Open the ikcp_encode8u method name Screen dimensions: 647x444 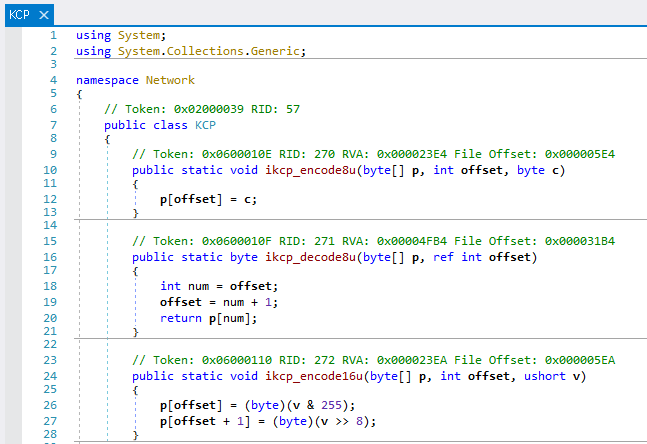[310, 170]
